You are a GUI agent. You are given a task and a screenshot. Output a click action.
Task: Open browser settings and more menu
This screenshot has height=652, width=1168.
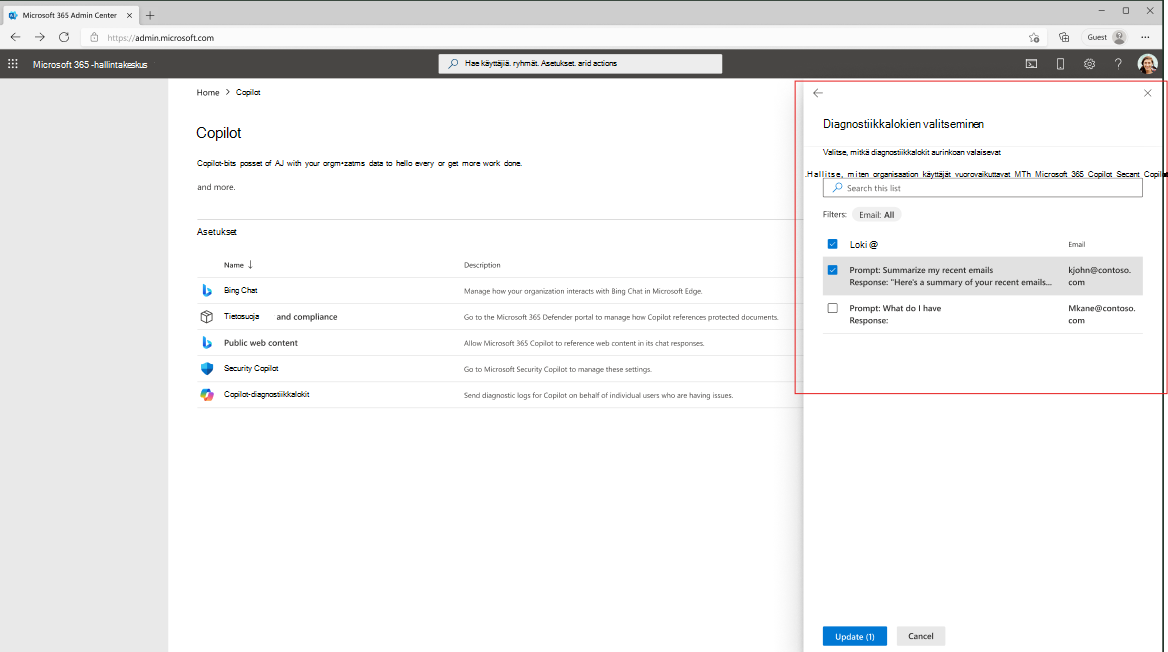1145,37
